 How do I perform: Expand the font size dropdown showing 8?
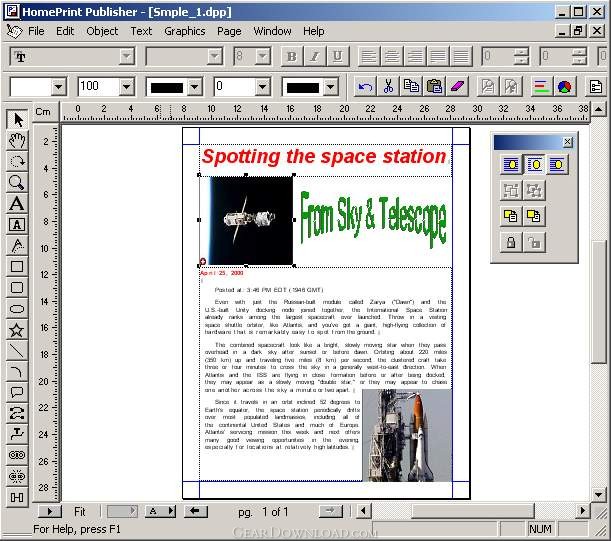(x=263, y=57)
